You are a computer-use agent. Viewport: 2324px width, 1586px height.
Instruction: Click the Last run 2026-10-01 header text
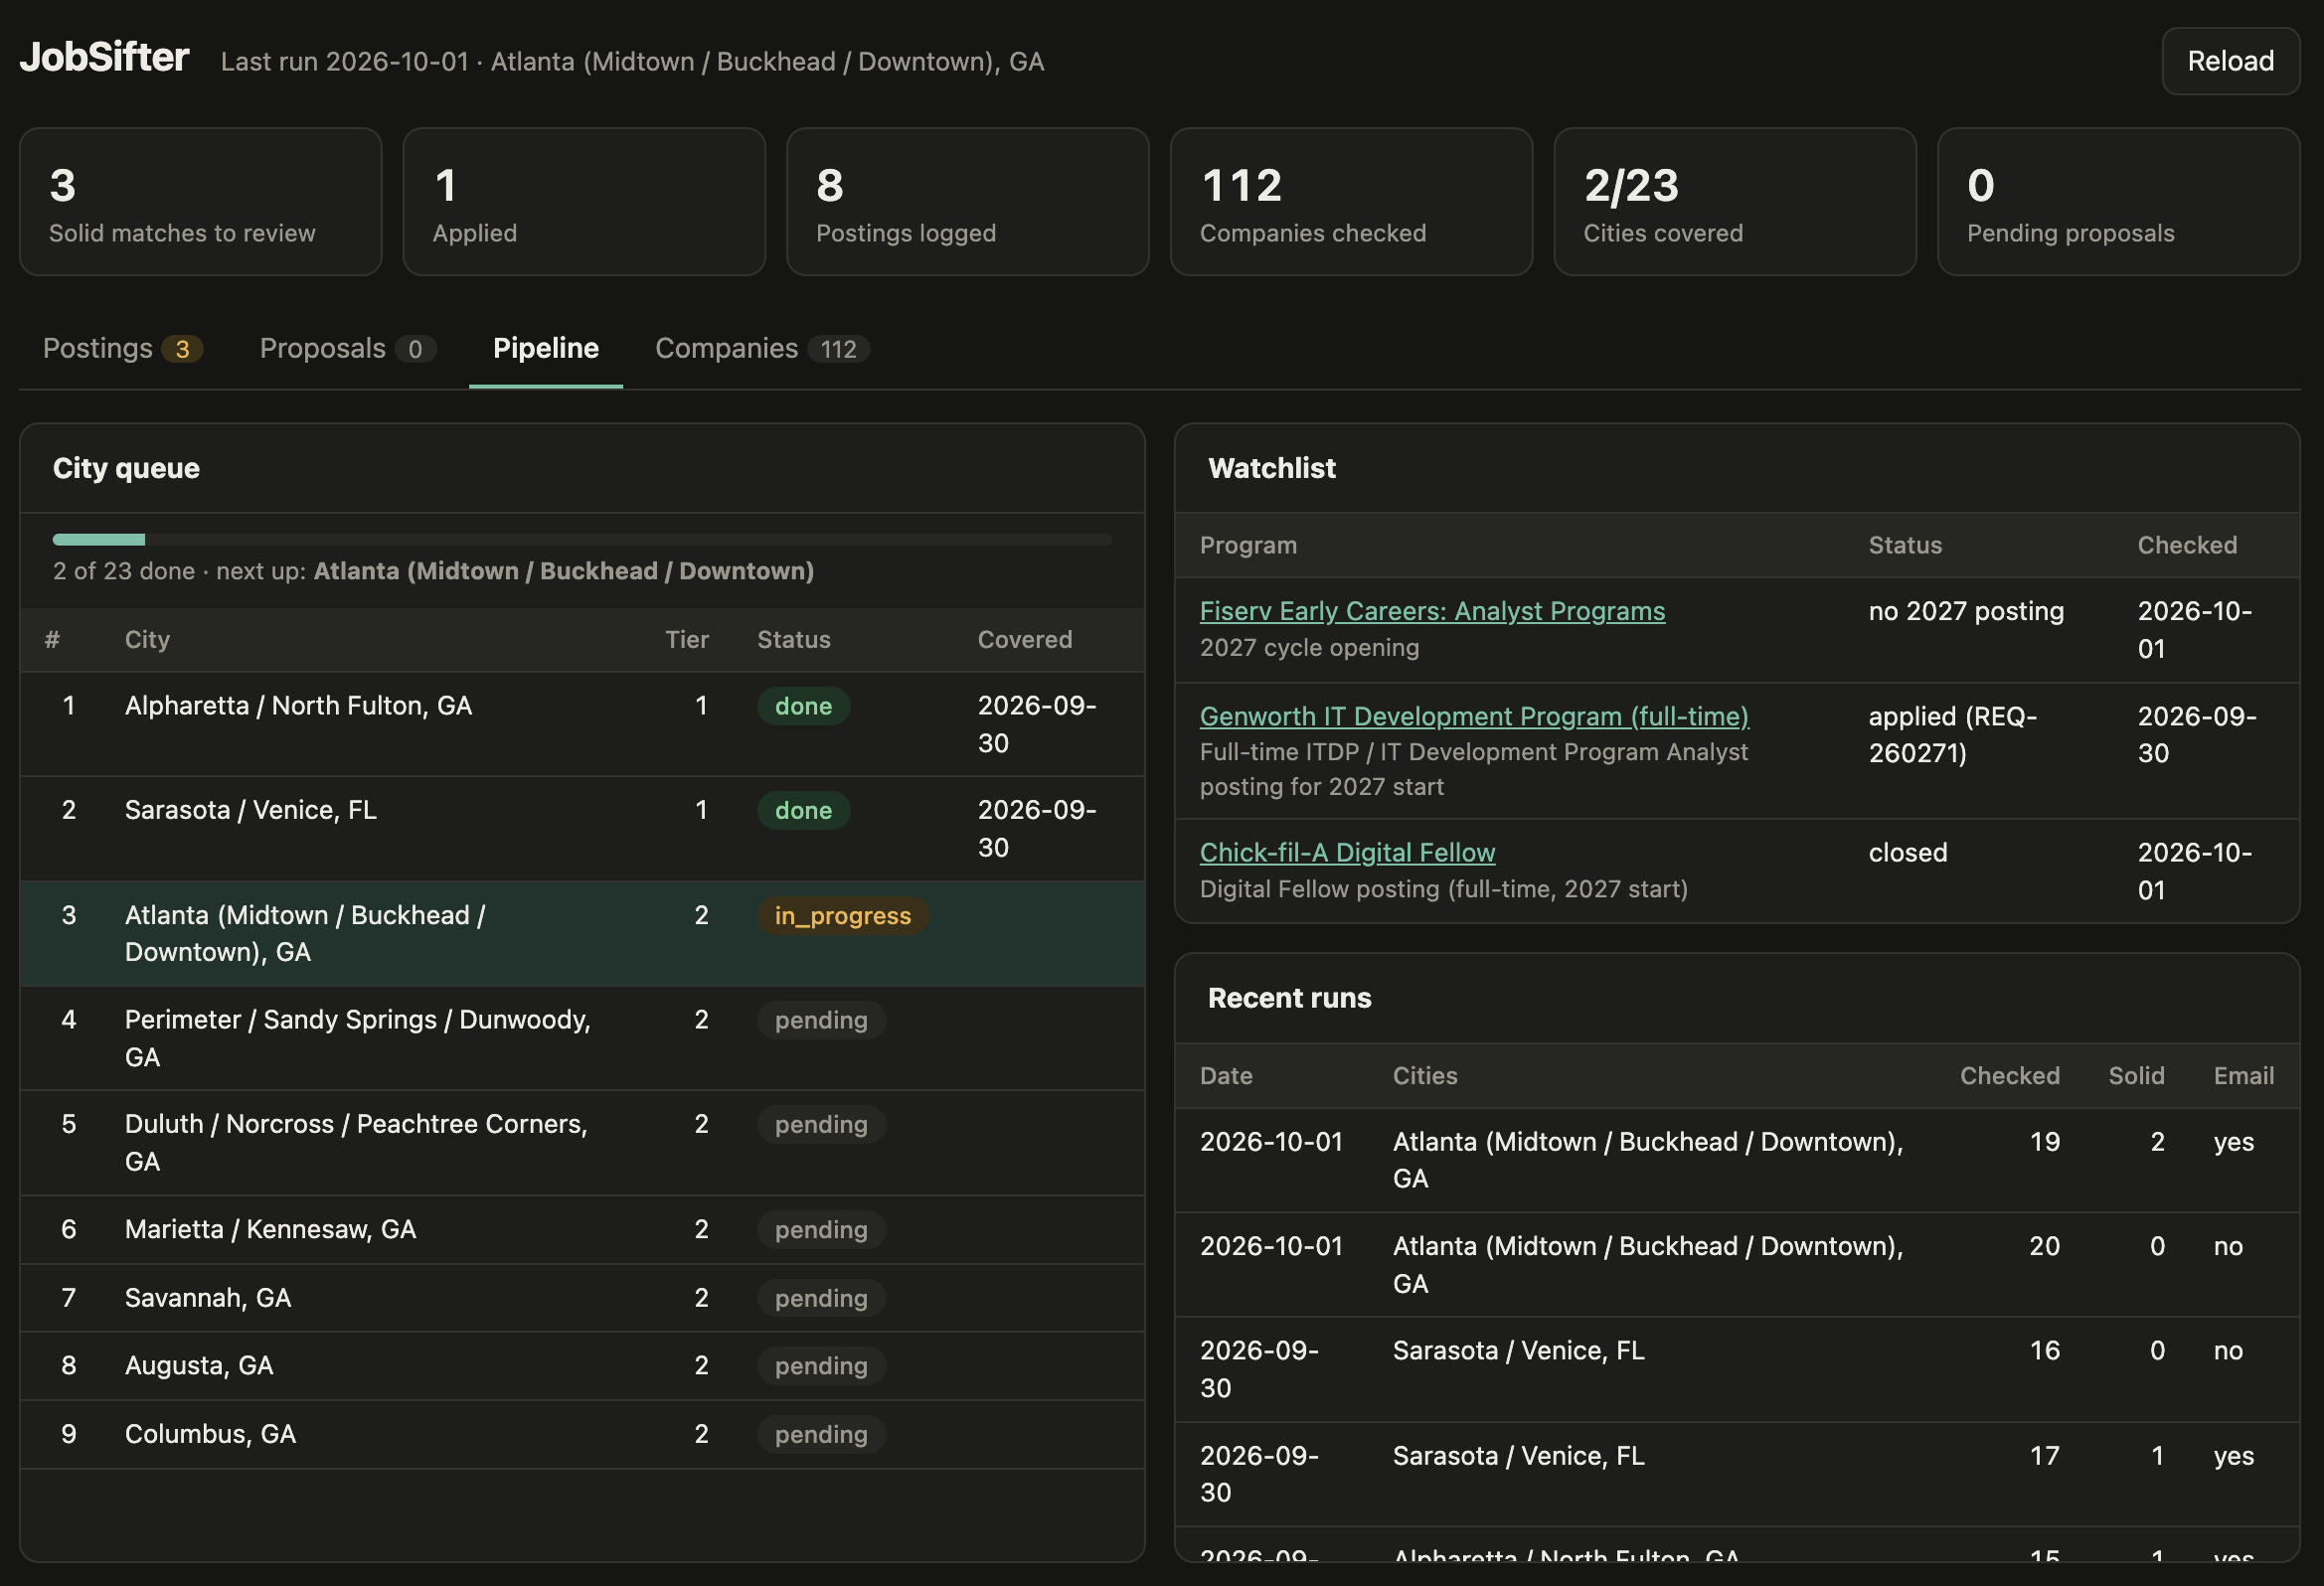pos(632,62)
